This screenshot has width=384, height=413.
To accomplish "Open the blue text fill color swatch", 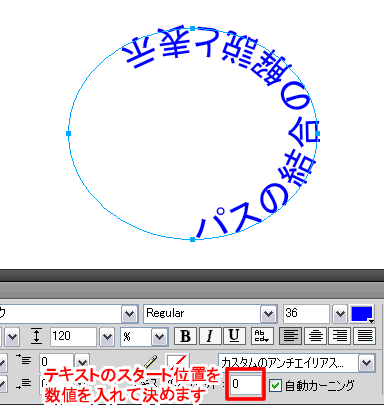I will pyautogui.click(x=362, y=314).
